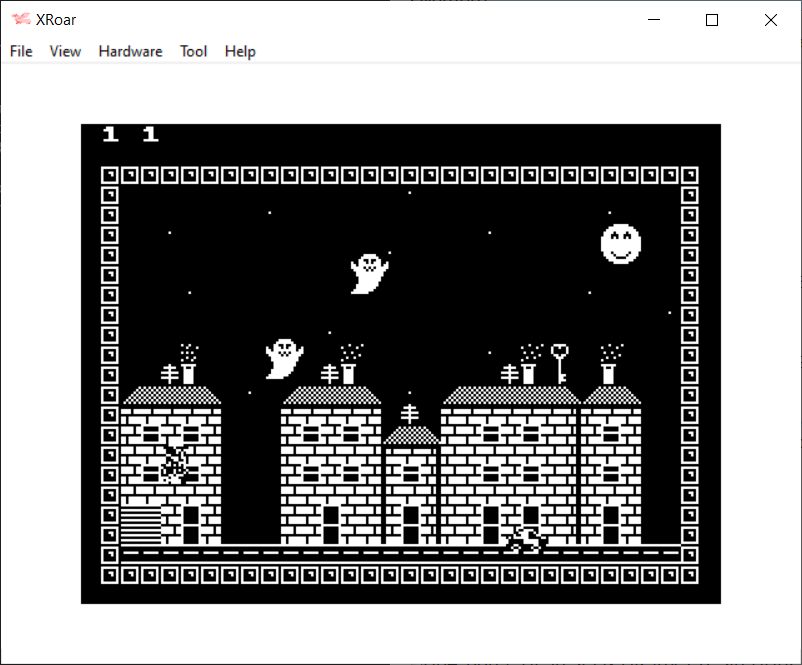Click the XRoar app icon in title bar
This screenshot has height=665, width=802.
(x=20, y=20)
